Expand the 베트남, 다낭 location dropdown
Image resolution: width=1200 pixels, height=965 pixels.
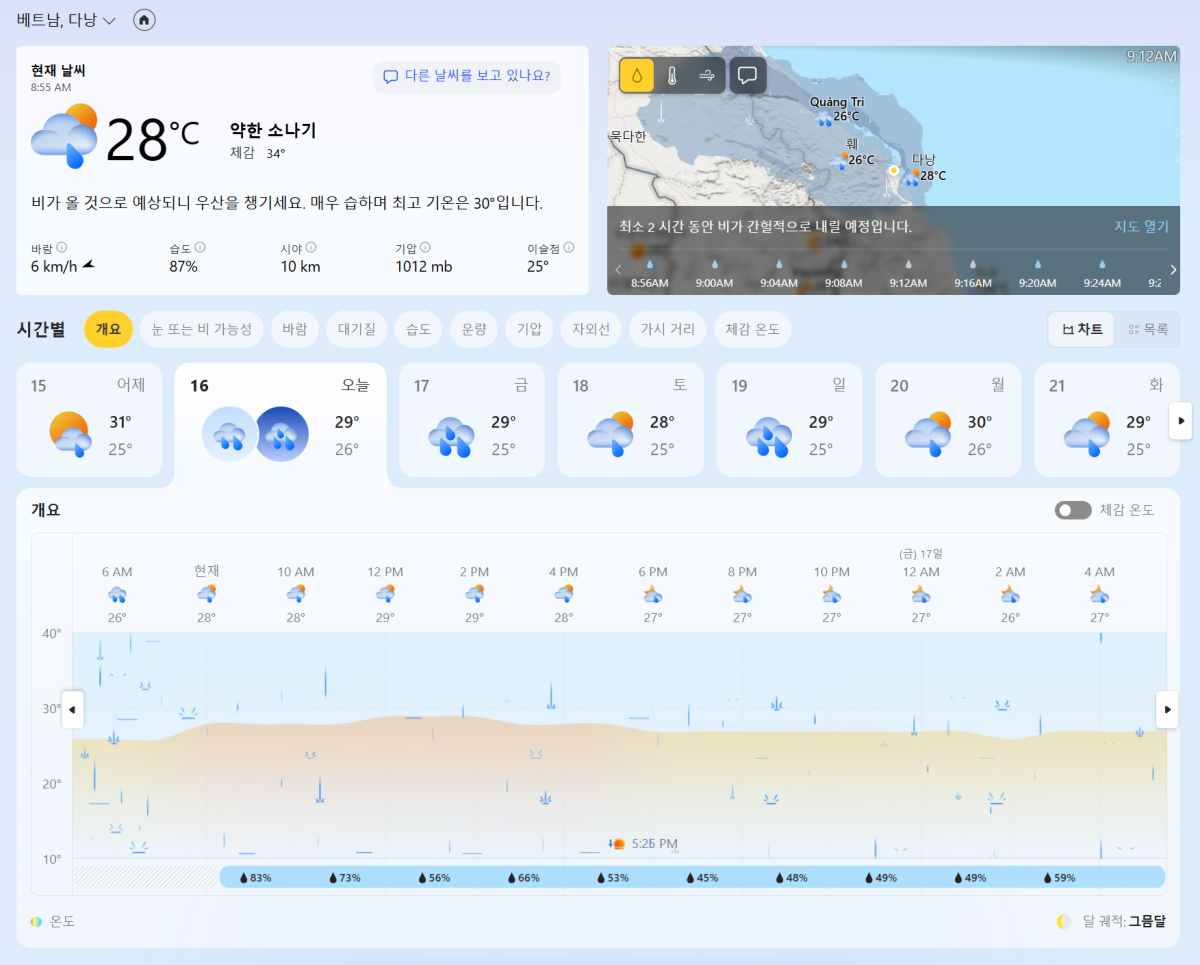pyautogui.click(x=66, y=20)
